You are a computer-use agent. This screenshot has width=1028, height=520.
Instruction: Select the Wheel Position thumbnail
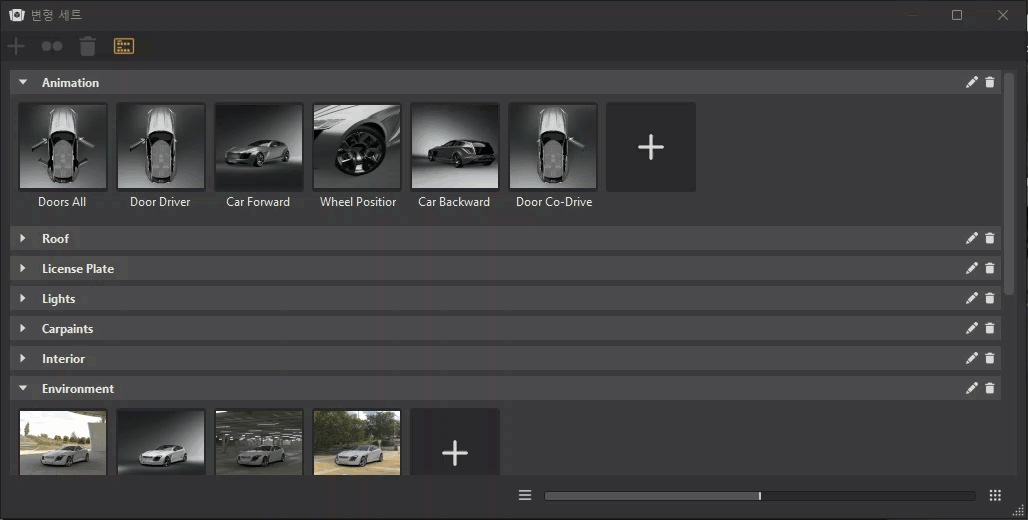(x=357, y=147)
